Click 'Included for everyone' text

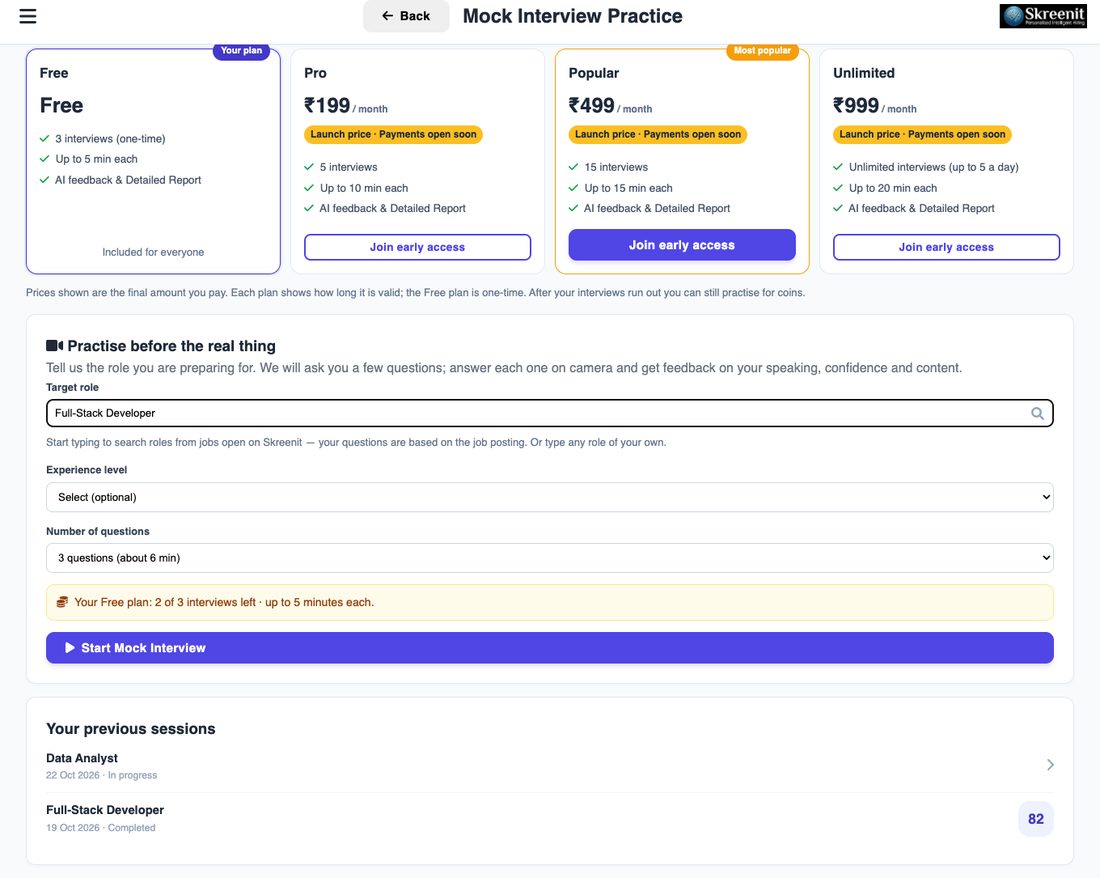pyautogui.click(x=153, y=252)
